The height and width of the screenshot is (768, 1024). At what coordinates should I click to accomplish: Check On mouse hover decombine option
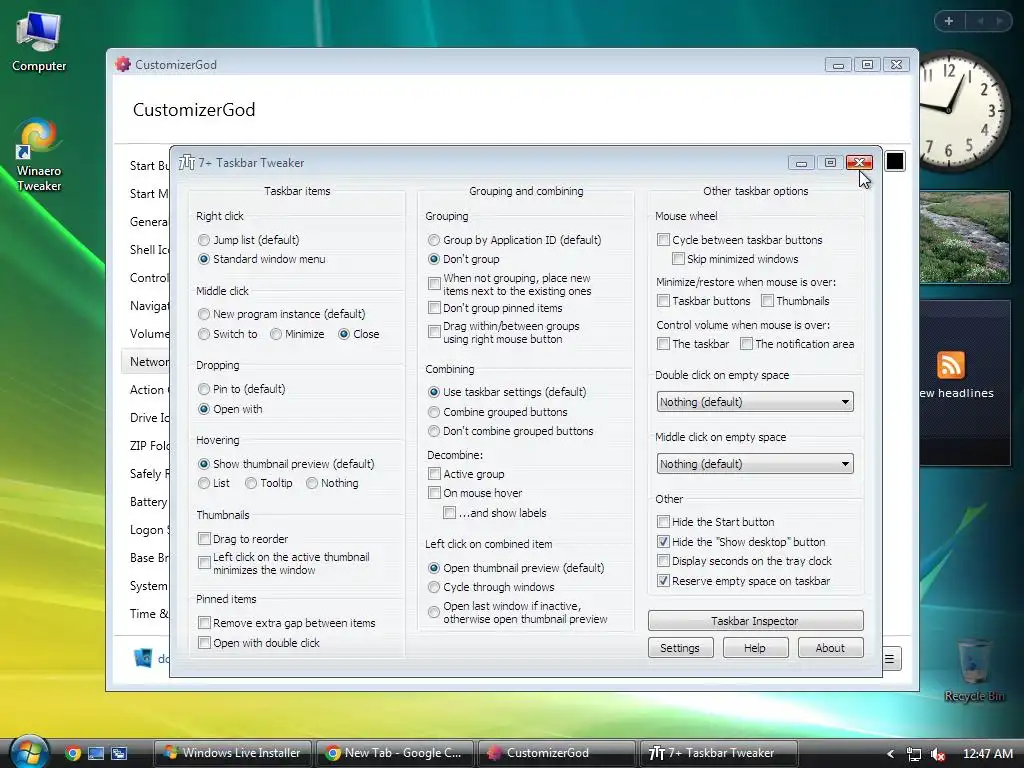pos(475,493)
